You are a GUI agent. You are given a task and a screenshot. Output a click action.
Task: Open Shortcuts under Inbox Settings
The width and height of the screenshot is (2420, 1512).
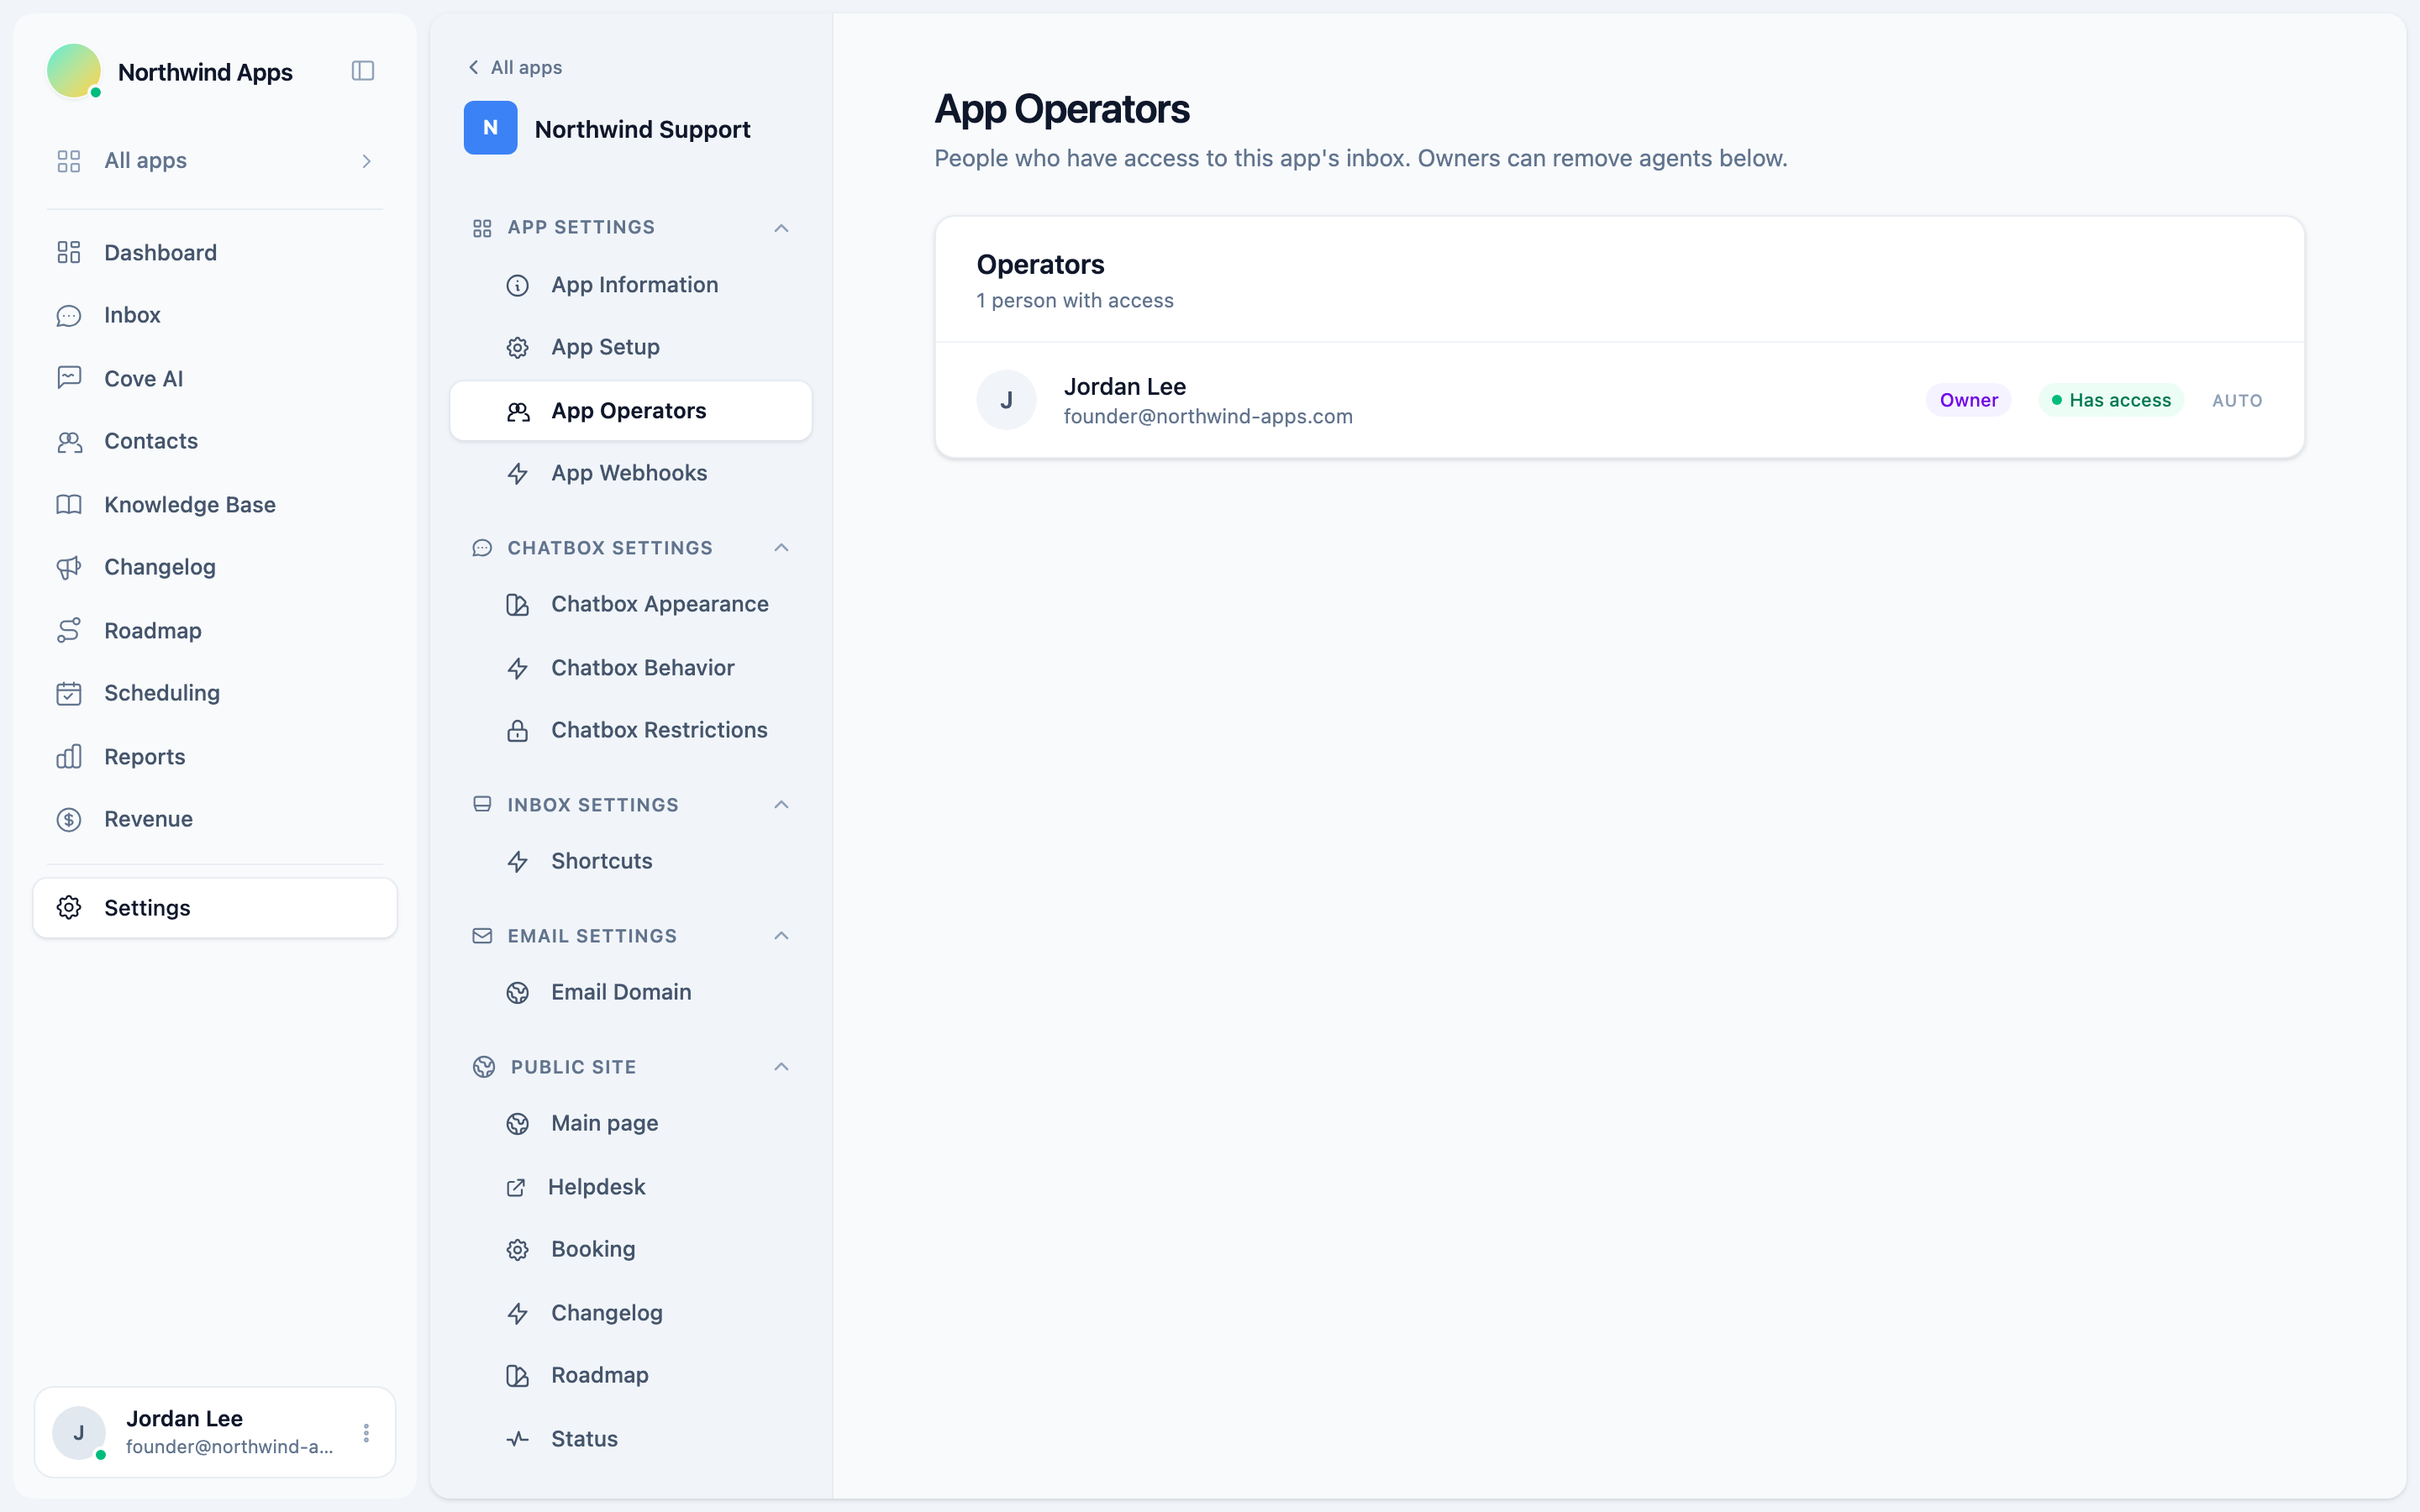click(x=631, y=861)
